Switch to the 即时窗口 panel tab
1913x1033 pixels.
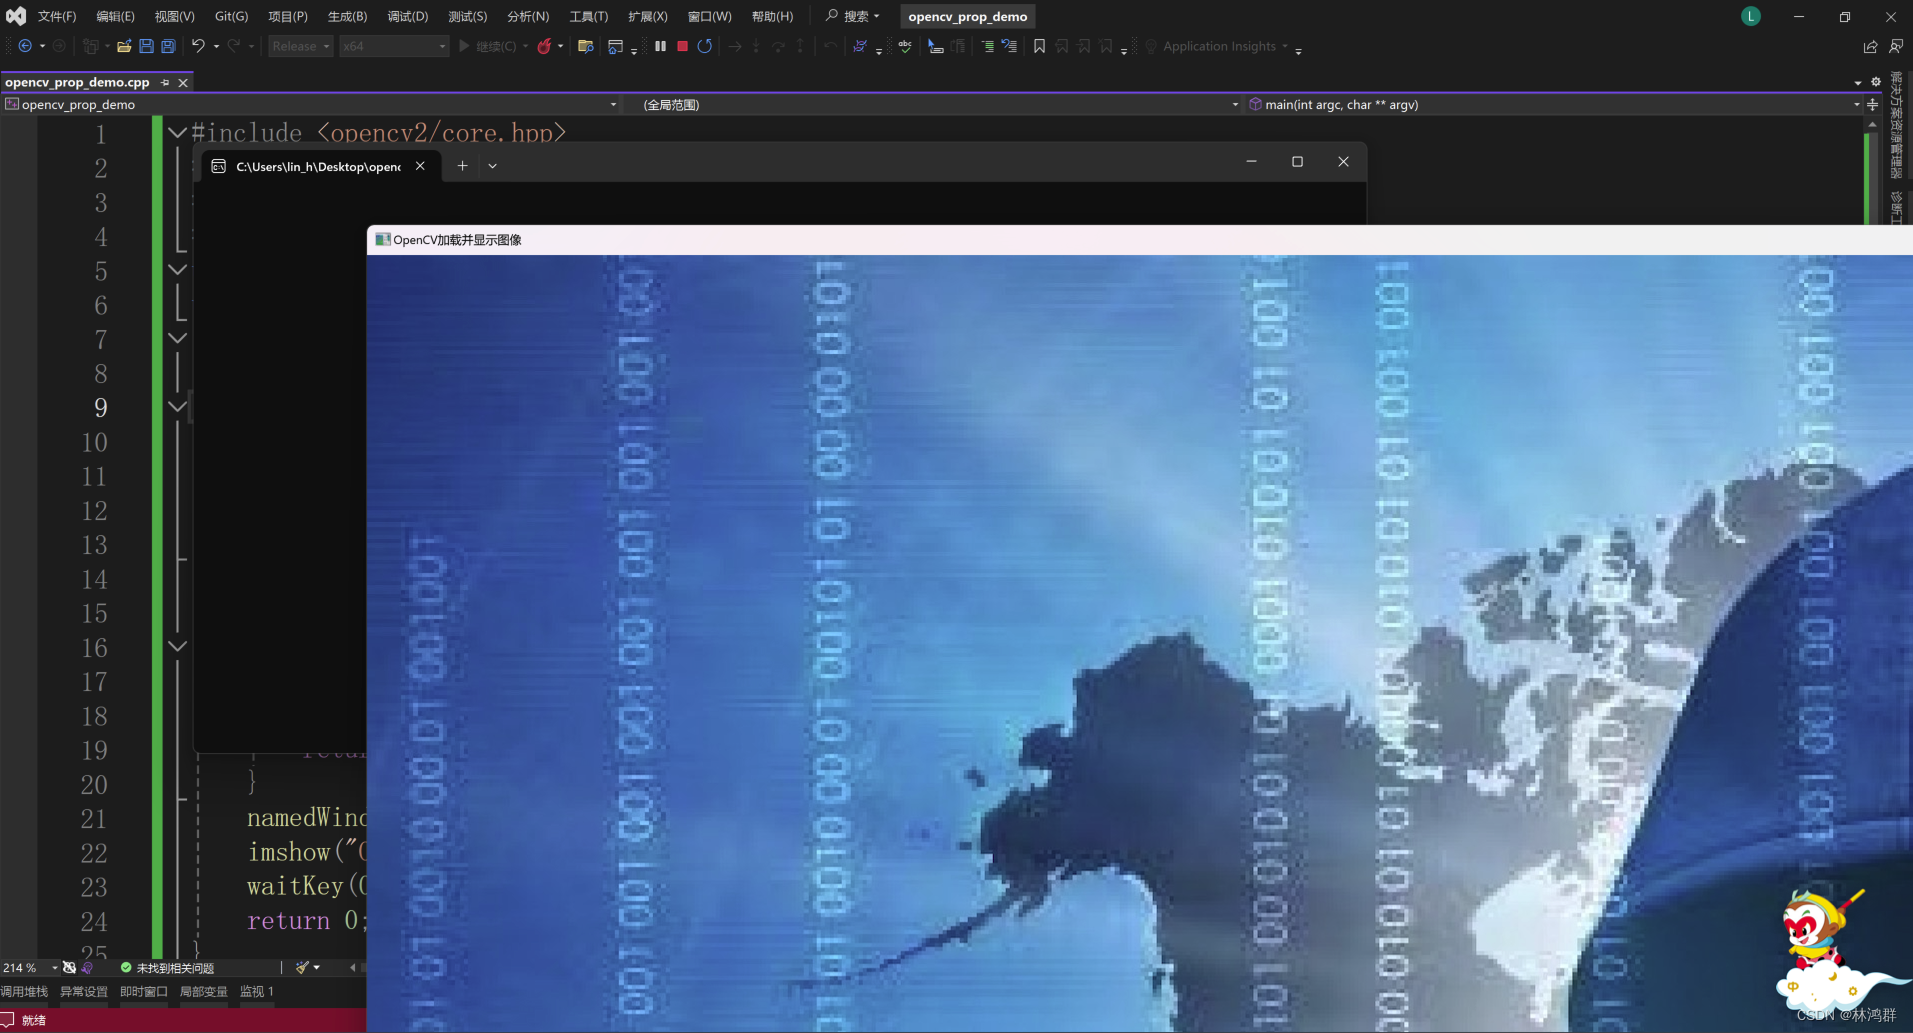tap(144, 991)
